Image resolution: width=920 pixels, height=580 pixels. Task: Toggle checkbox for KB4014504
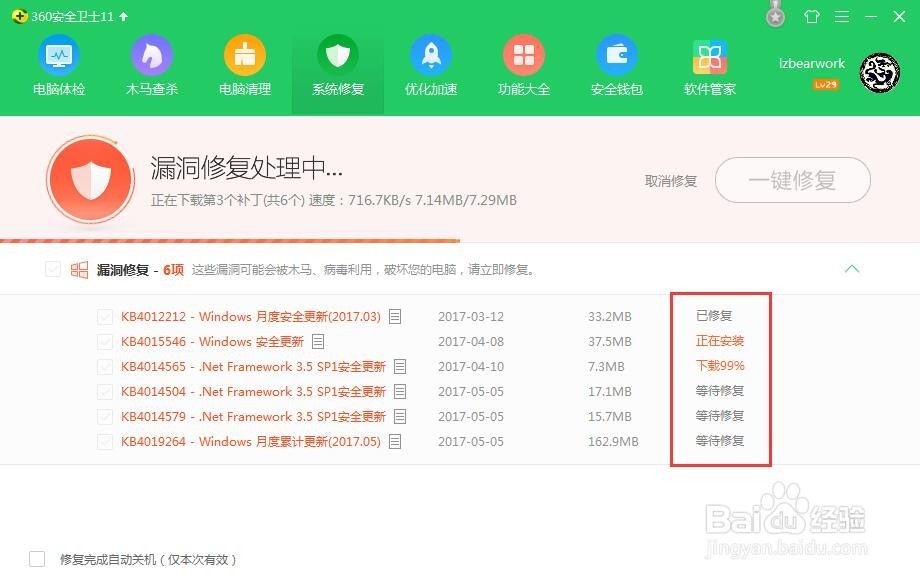click(x=105, y=391)
